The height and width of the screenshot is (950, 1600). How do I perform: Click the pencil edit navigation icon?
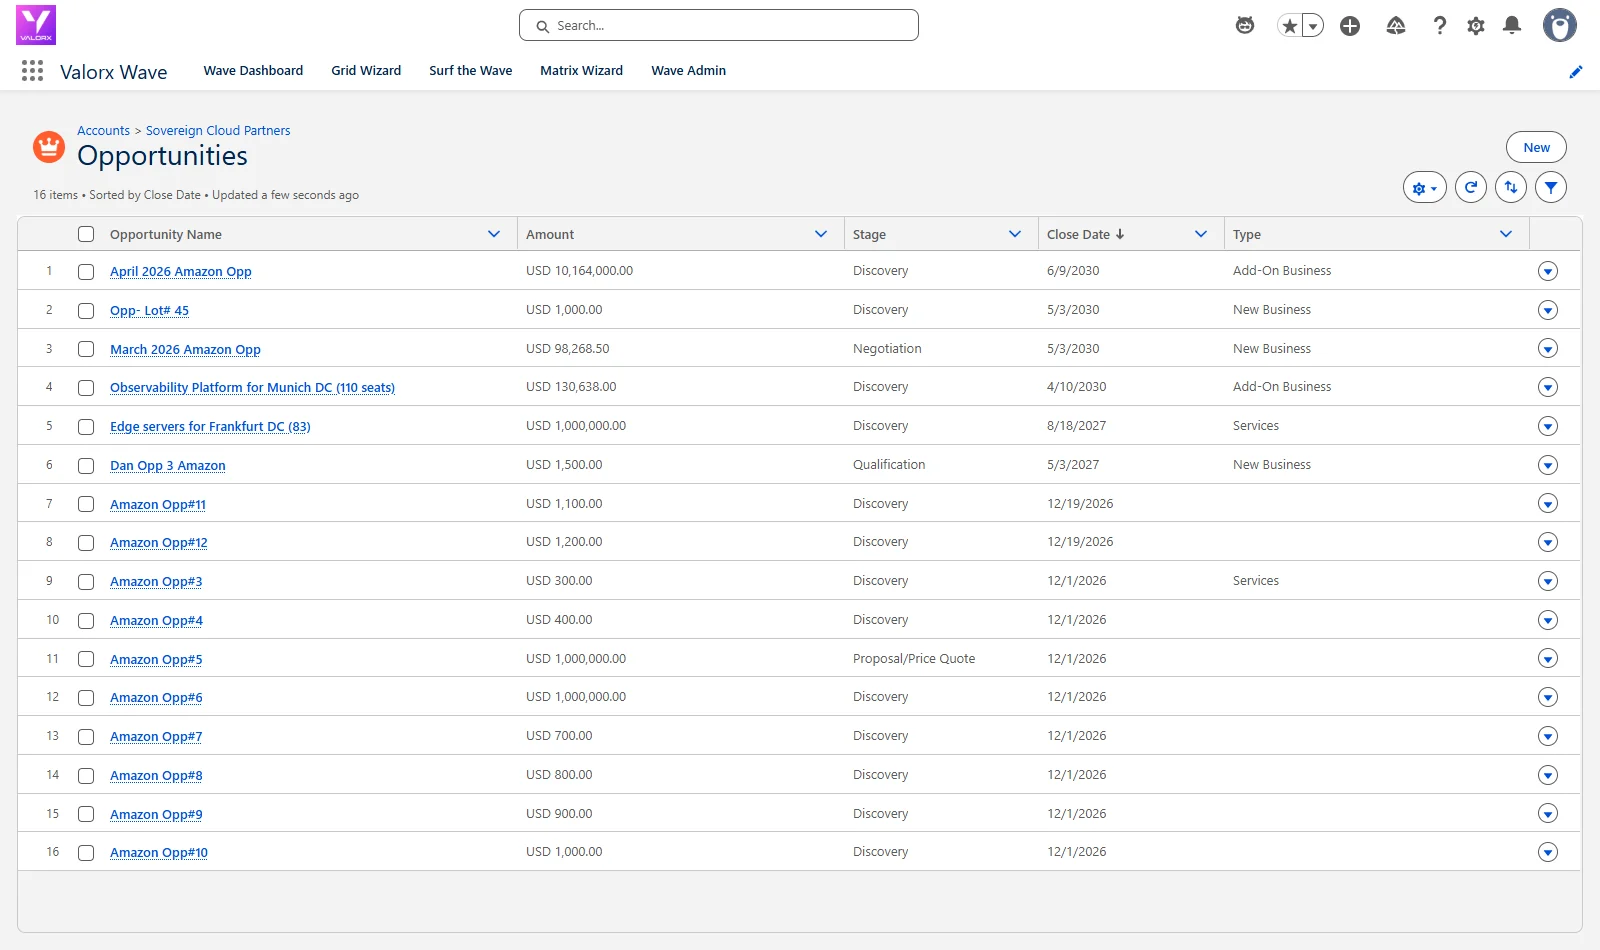tap(1576, 71)
